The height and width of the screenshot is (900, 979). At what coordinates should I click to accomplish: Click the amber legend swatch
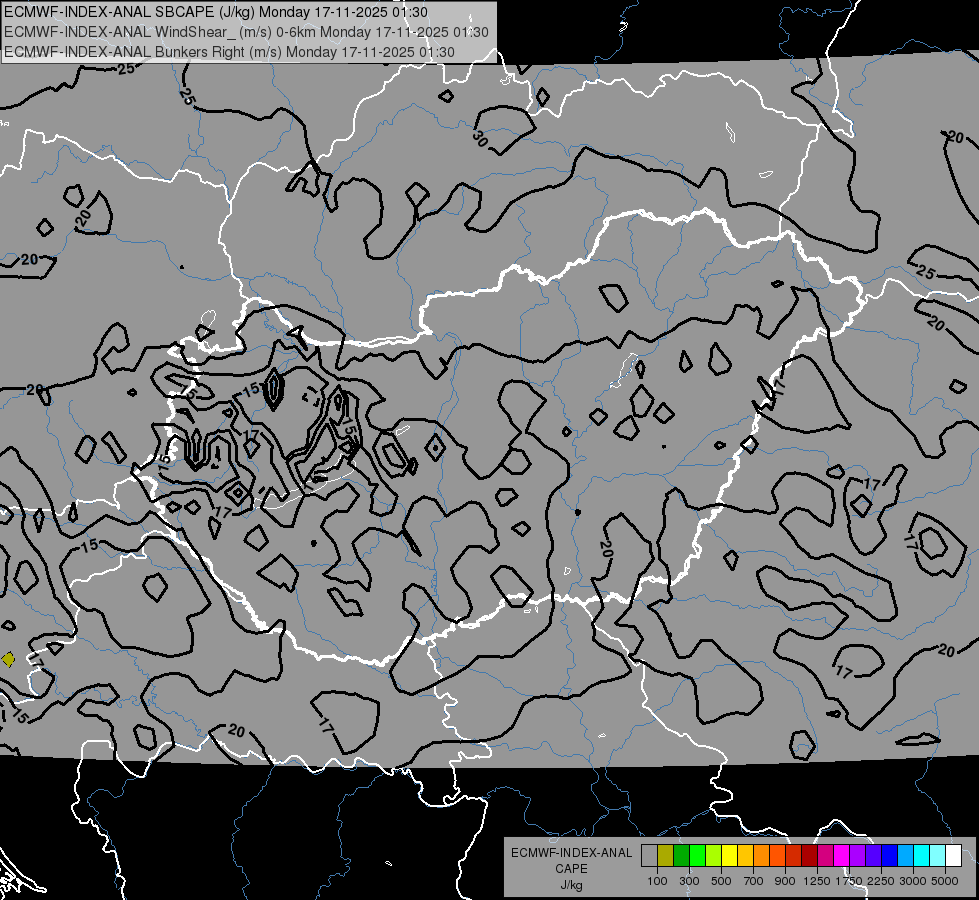(x=745, y=856)
